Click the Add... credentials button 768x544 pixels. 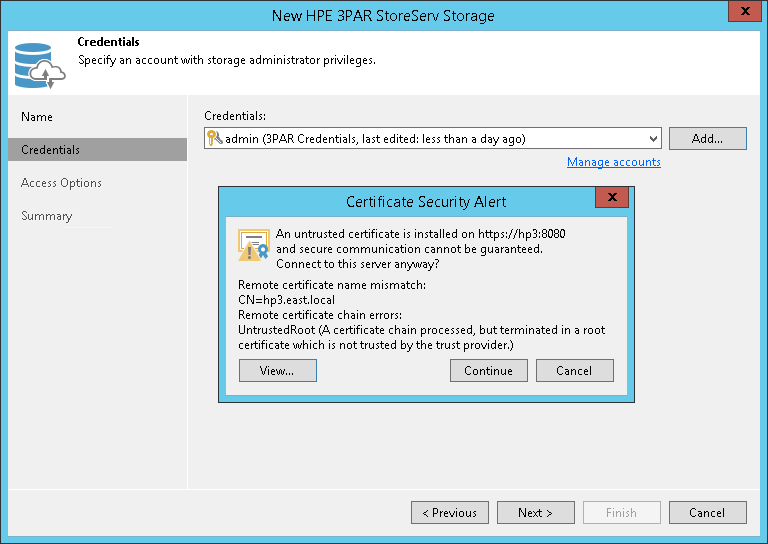(707, 139)
